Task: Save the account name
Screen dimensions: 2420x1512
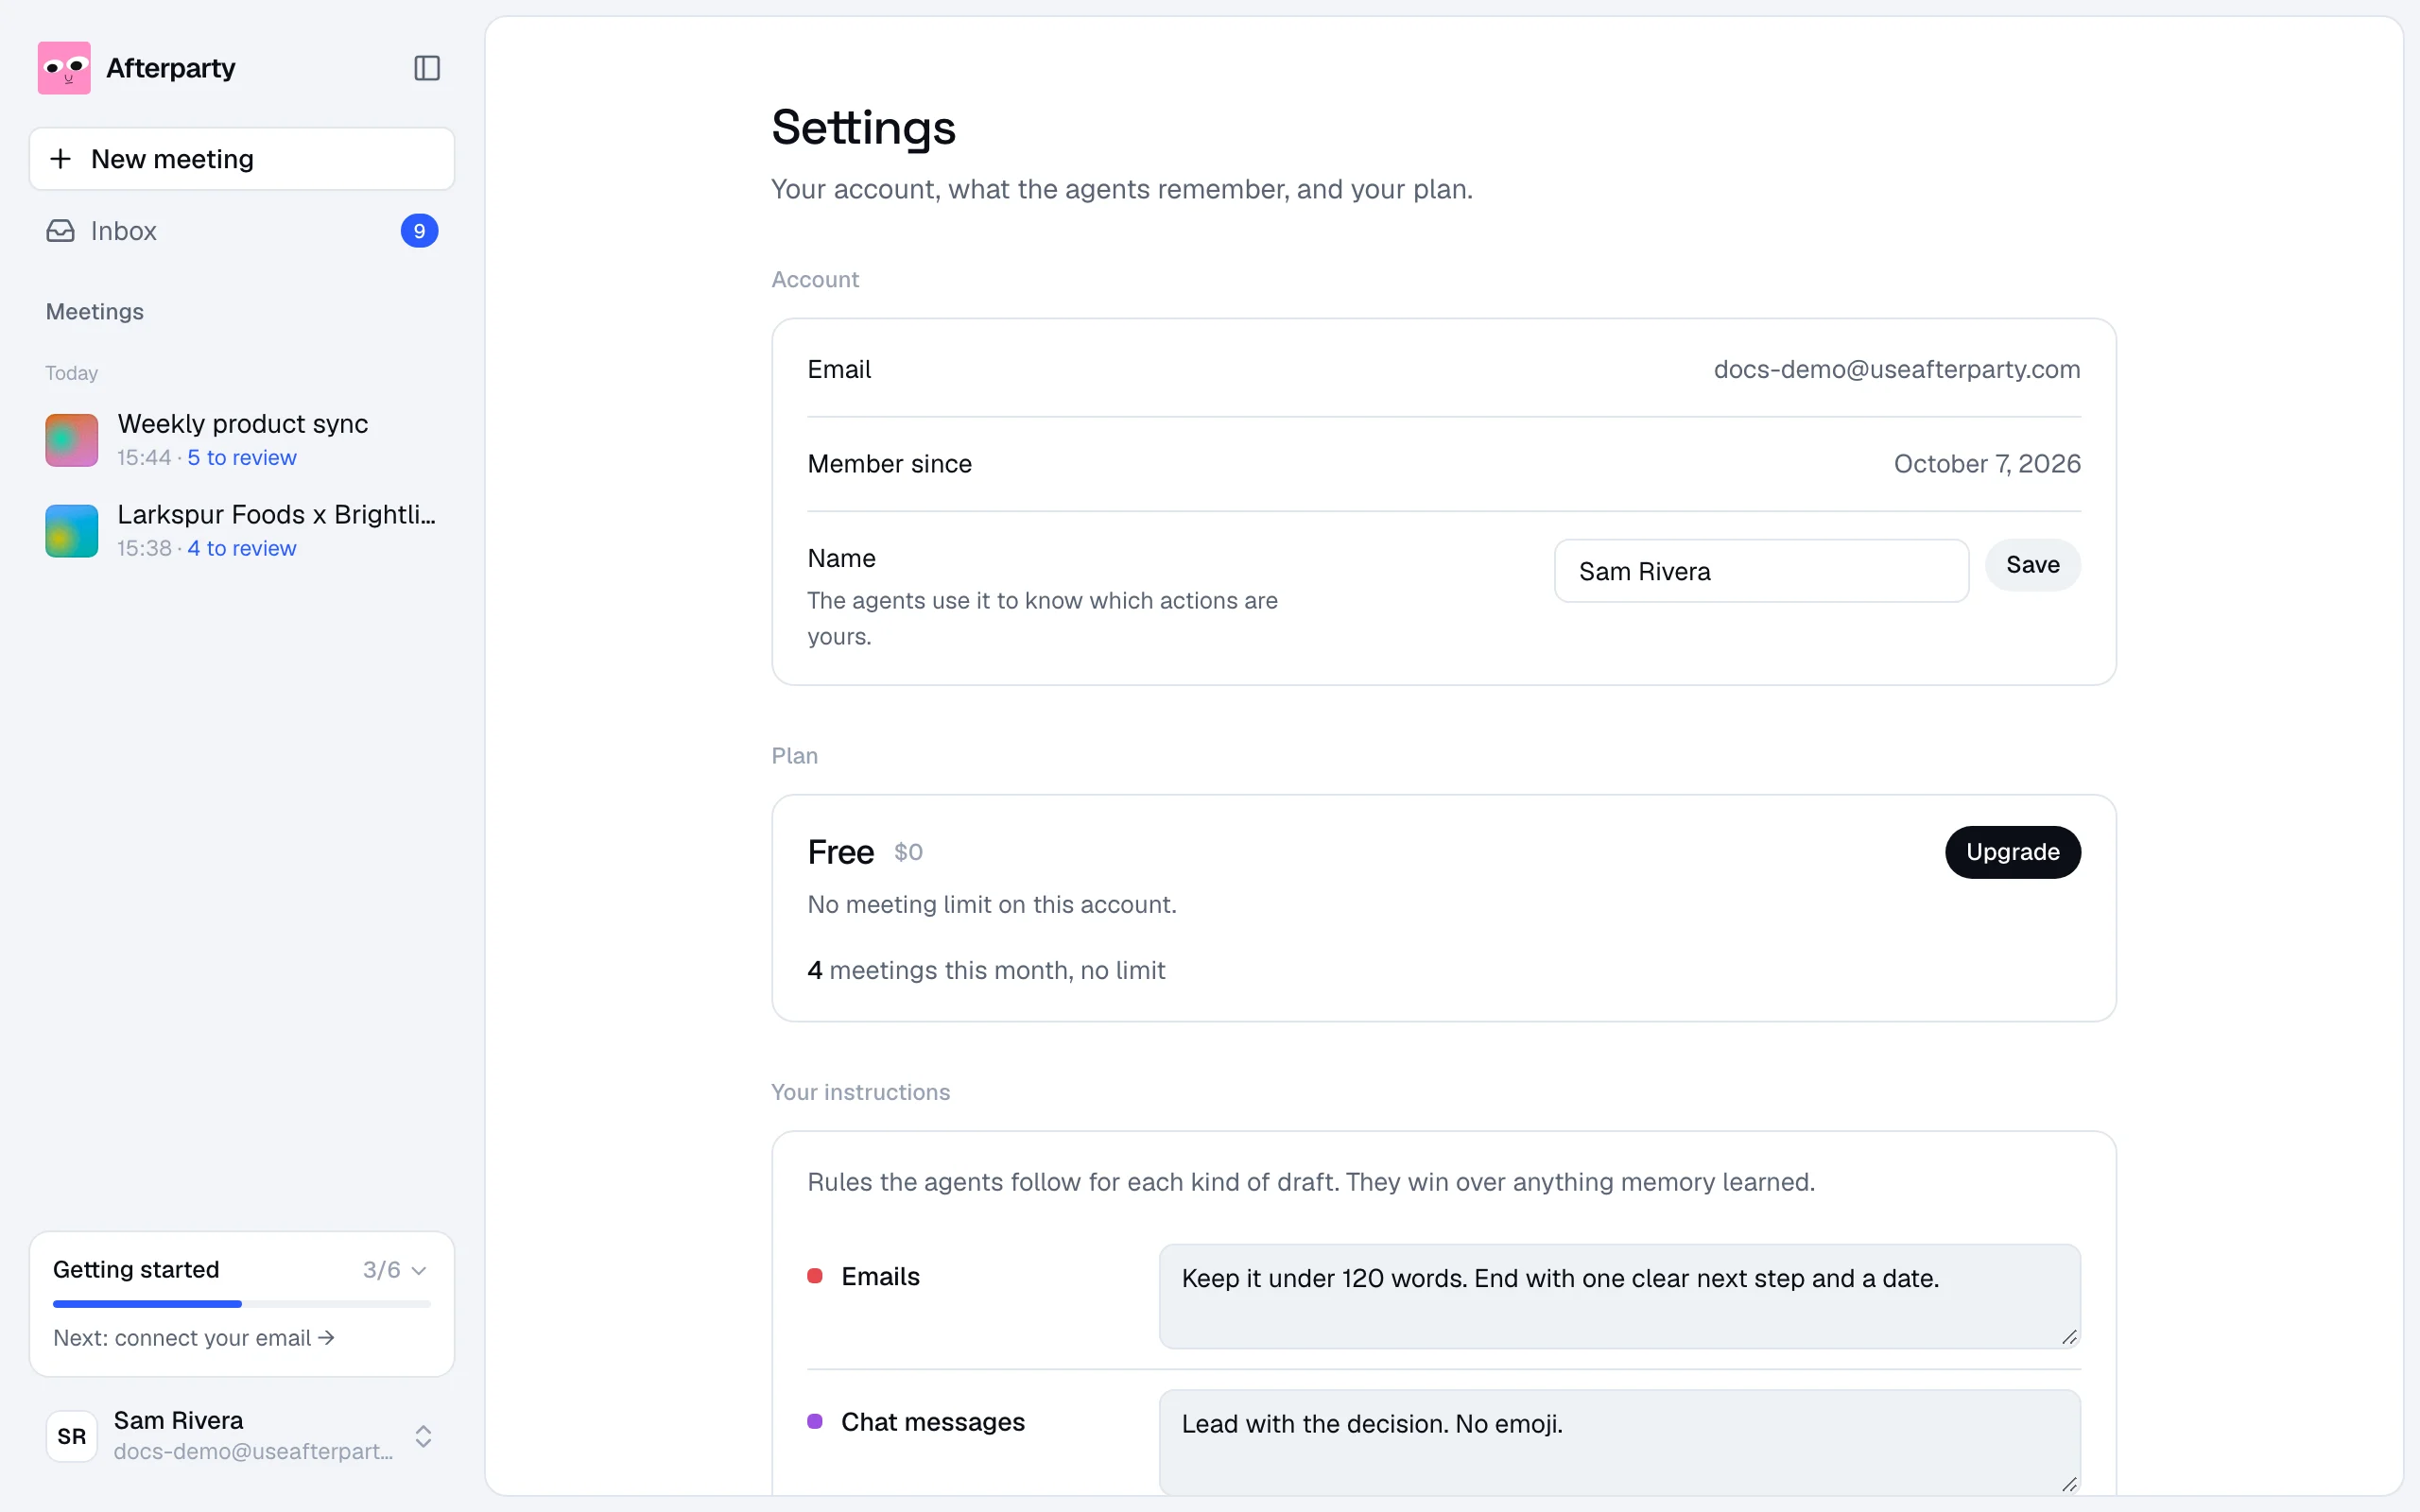Action: click(2032, 565)
